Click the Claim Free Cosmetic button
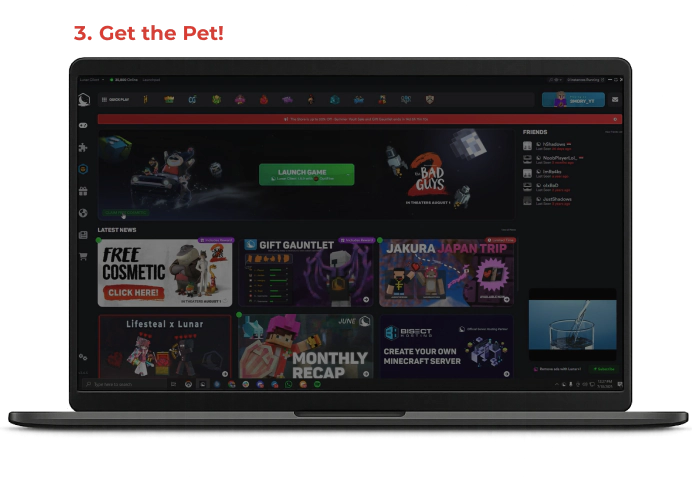The height and width of the screenshot is (480, 692). coord(126,212)
